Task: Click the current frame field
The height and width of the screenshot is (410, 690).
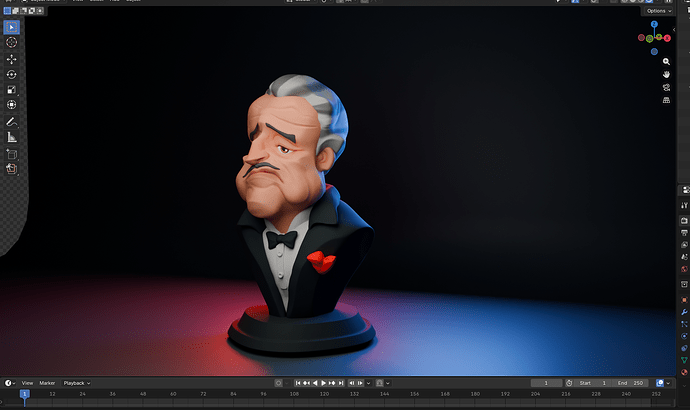Action: pos(547,383)
